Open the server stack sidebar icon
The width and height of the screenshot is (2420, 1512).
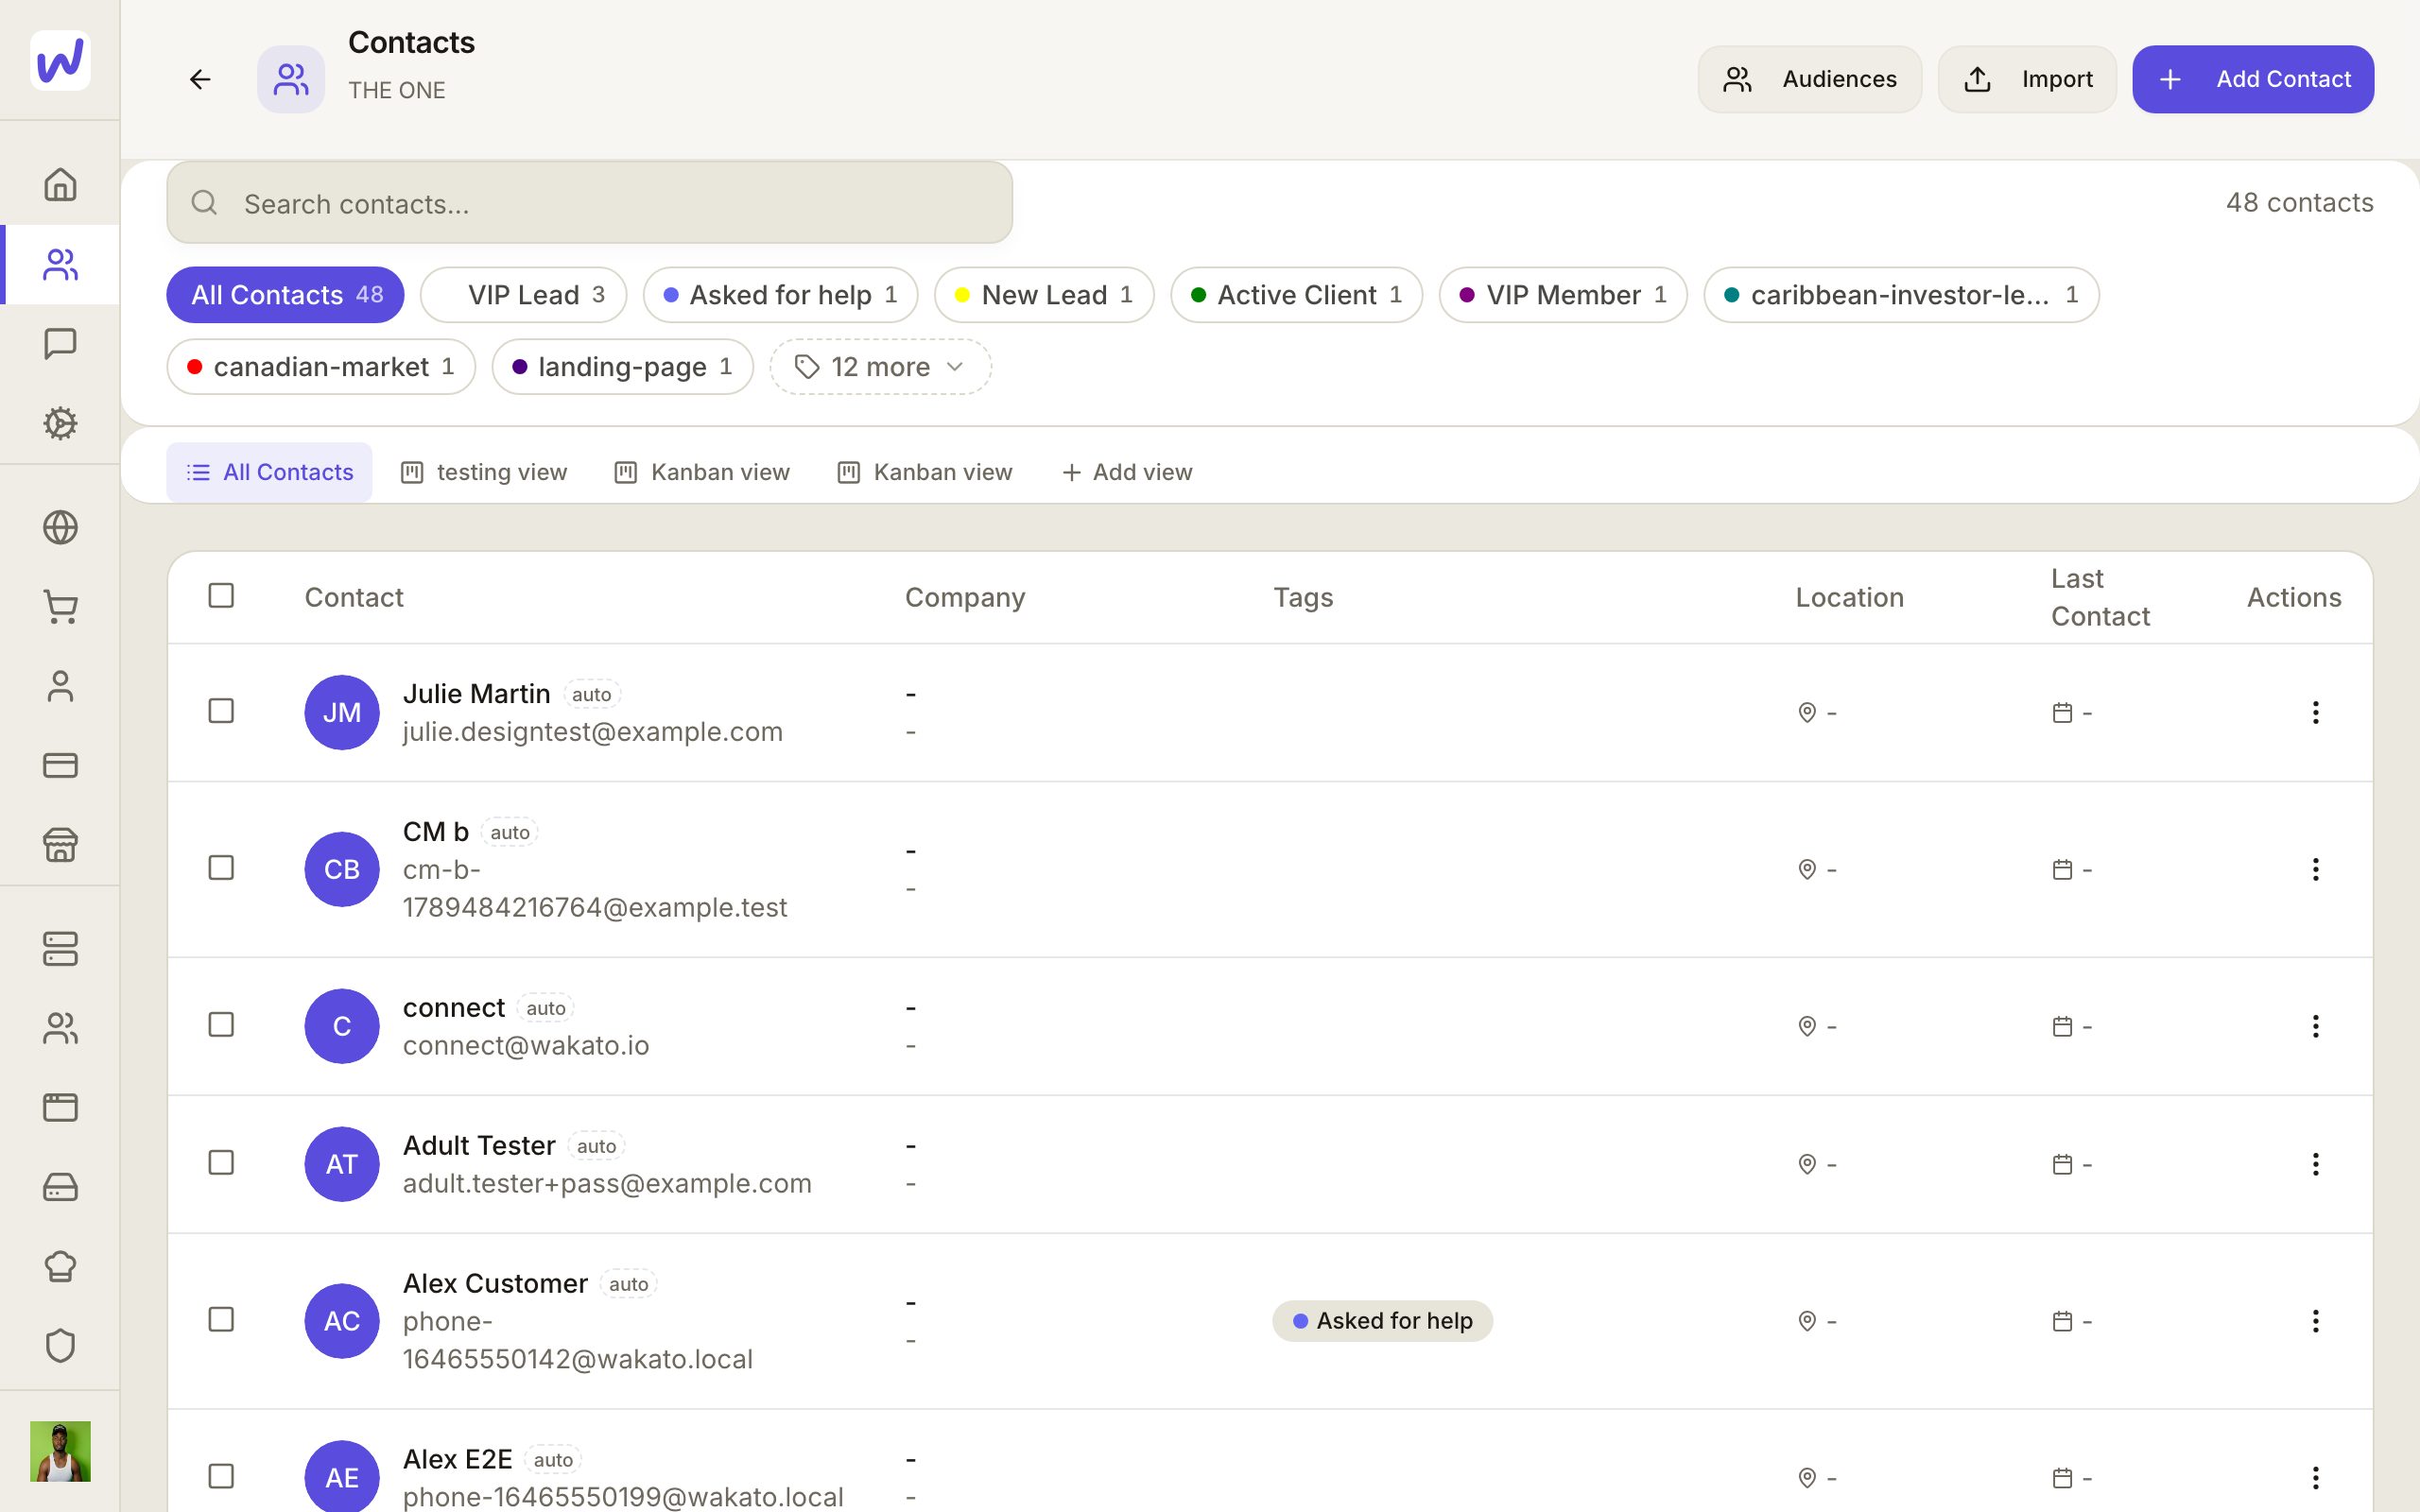[60, 949]
